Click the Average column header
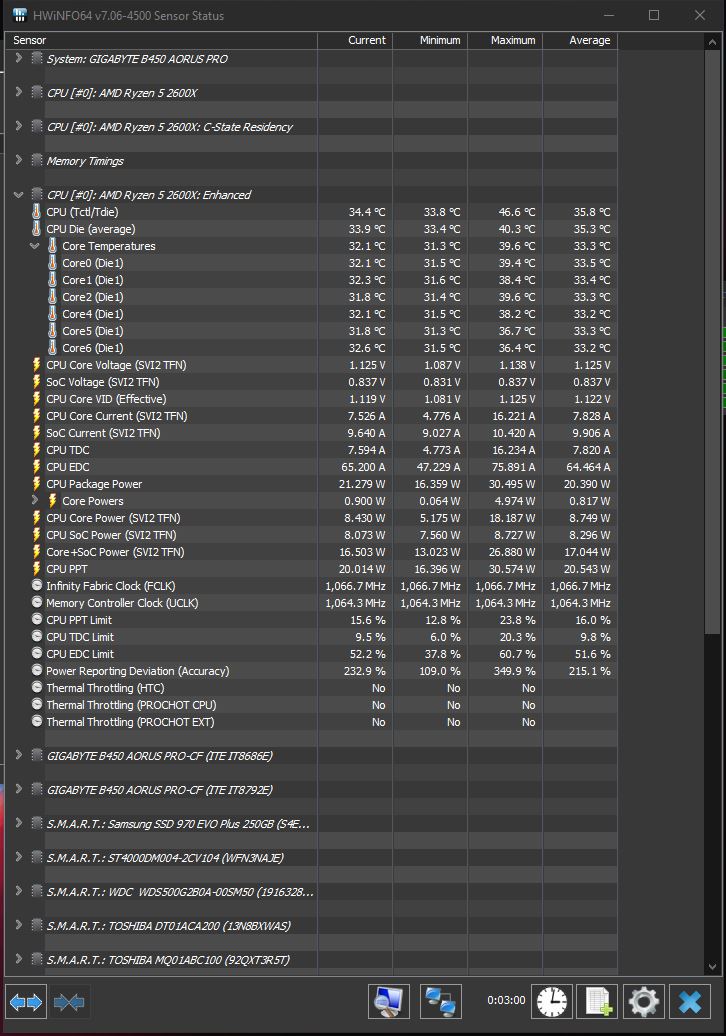This screenshot has width=726, height=1036. pyautogui.click(x=580, y=40)
